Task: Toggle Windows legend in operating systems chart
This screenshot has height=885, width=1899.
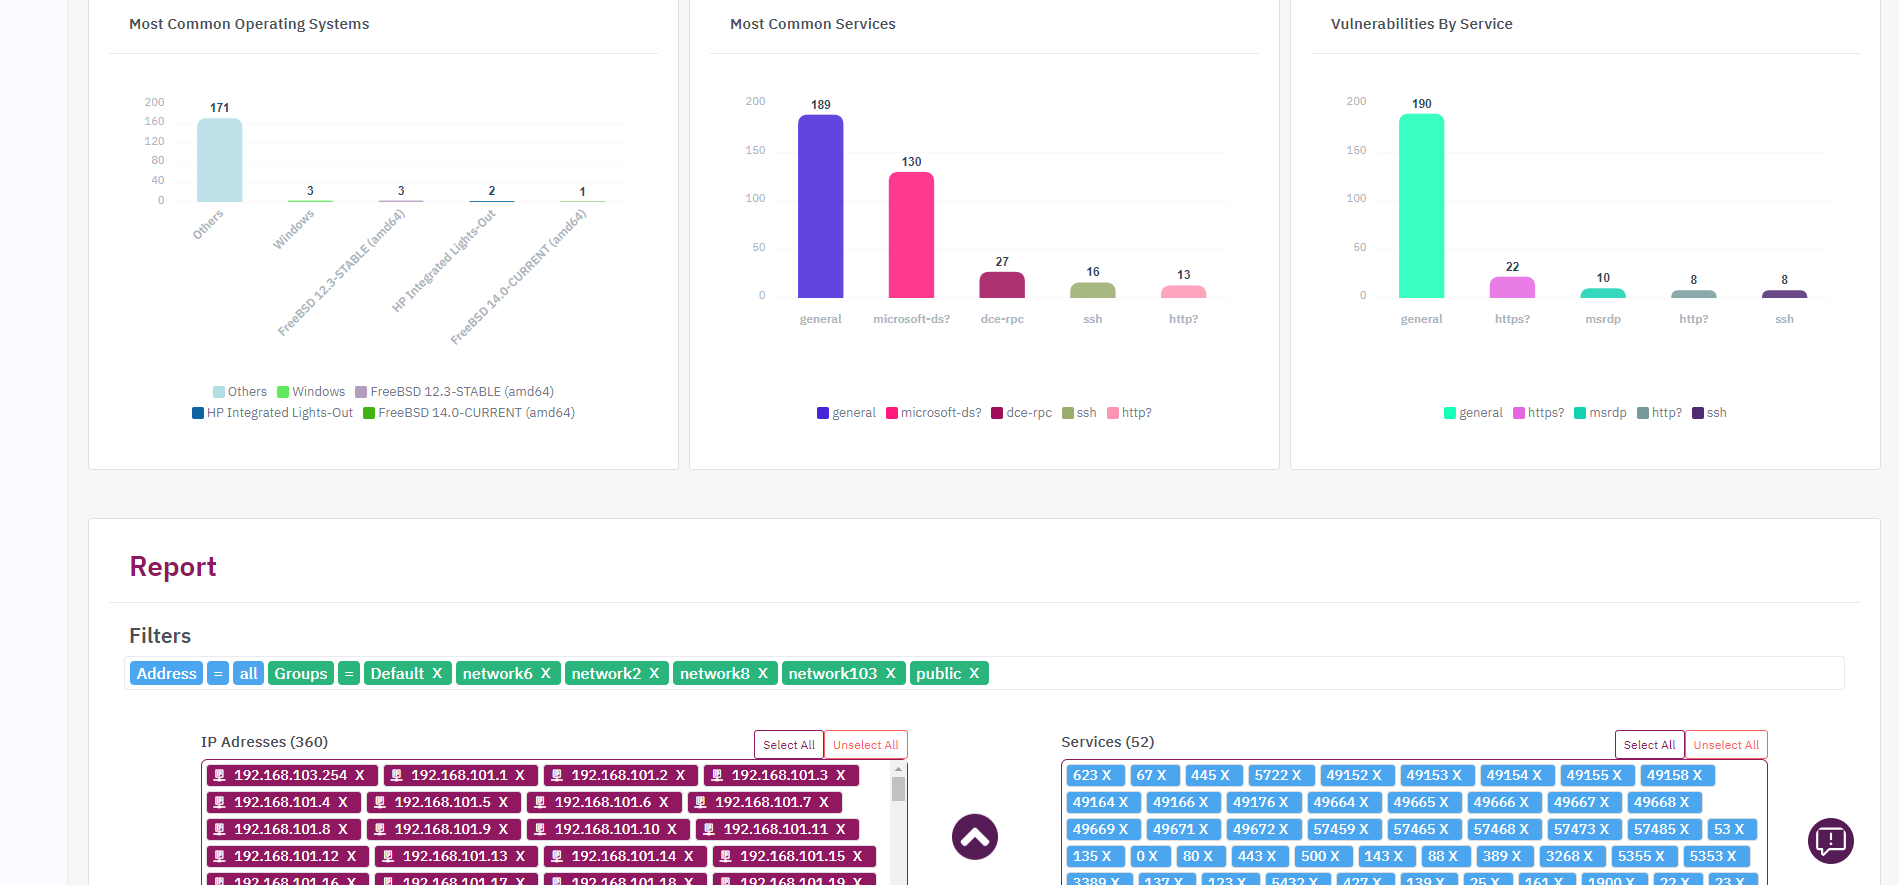Action: (311, 392)
